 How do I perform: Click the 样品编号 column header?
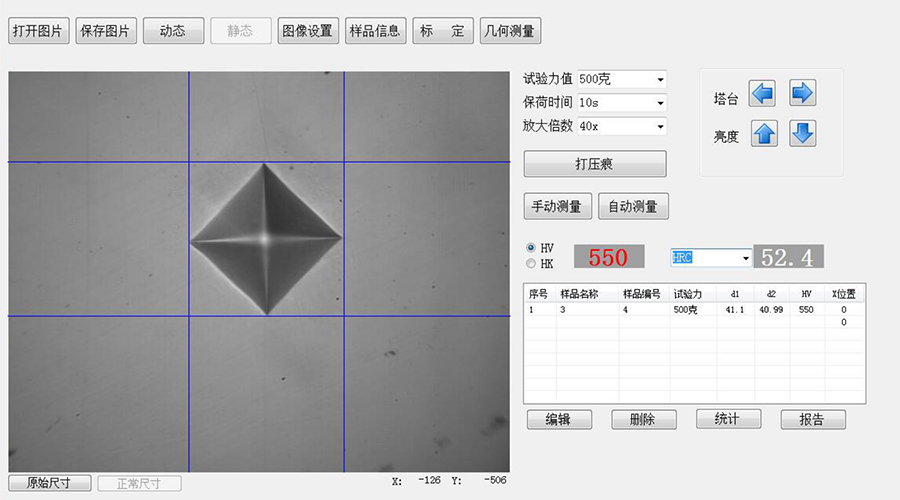tap(644, 294)
